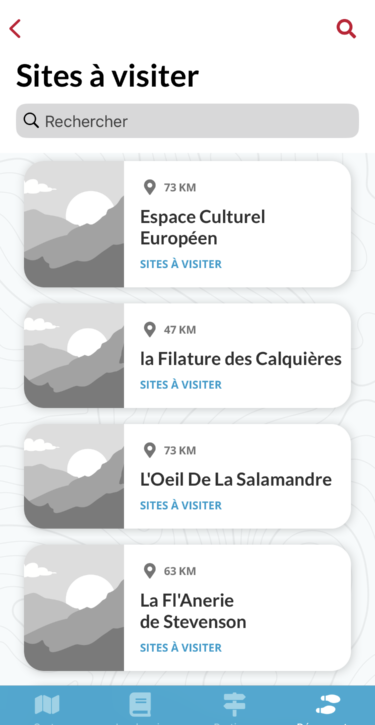Click SITES À VISITER tag under Stevenson
This screenshot has height=725, width=375.
(181, 647)
